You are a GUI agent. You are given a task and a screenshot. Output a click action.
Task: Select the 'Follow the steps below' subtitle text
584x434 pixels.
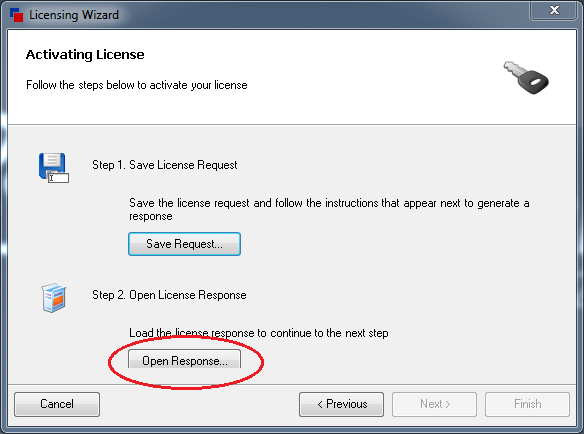pyautogui.click(x=137, y=85)
